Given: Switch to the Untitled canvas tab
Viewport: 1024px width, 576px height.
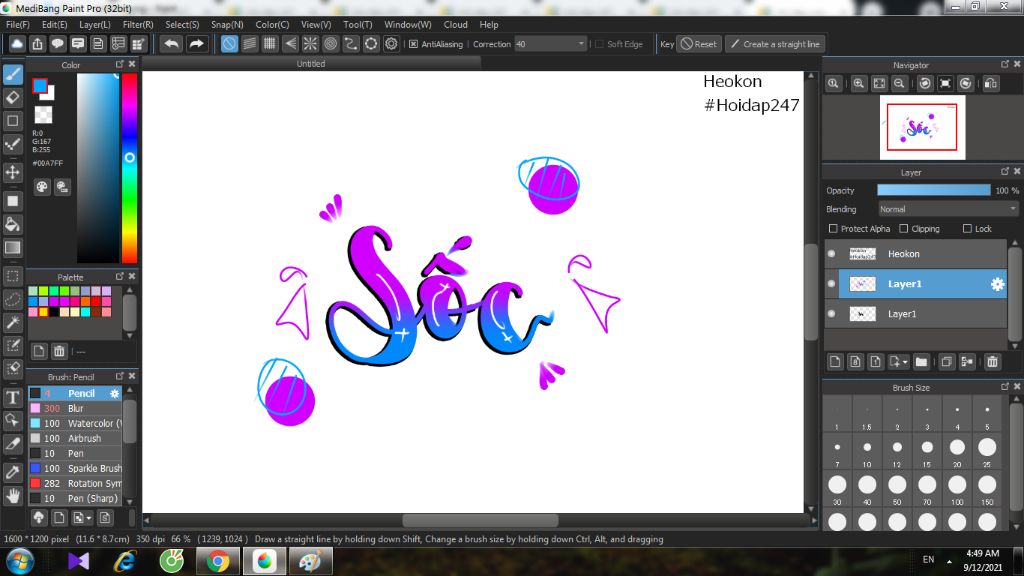Looking at the screenshot, I should (311, 63).
